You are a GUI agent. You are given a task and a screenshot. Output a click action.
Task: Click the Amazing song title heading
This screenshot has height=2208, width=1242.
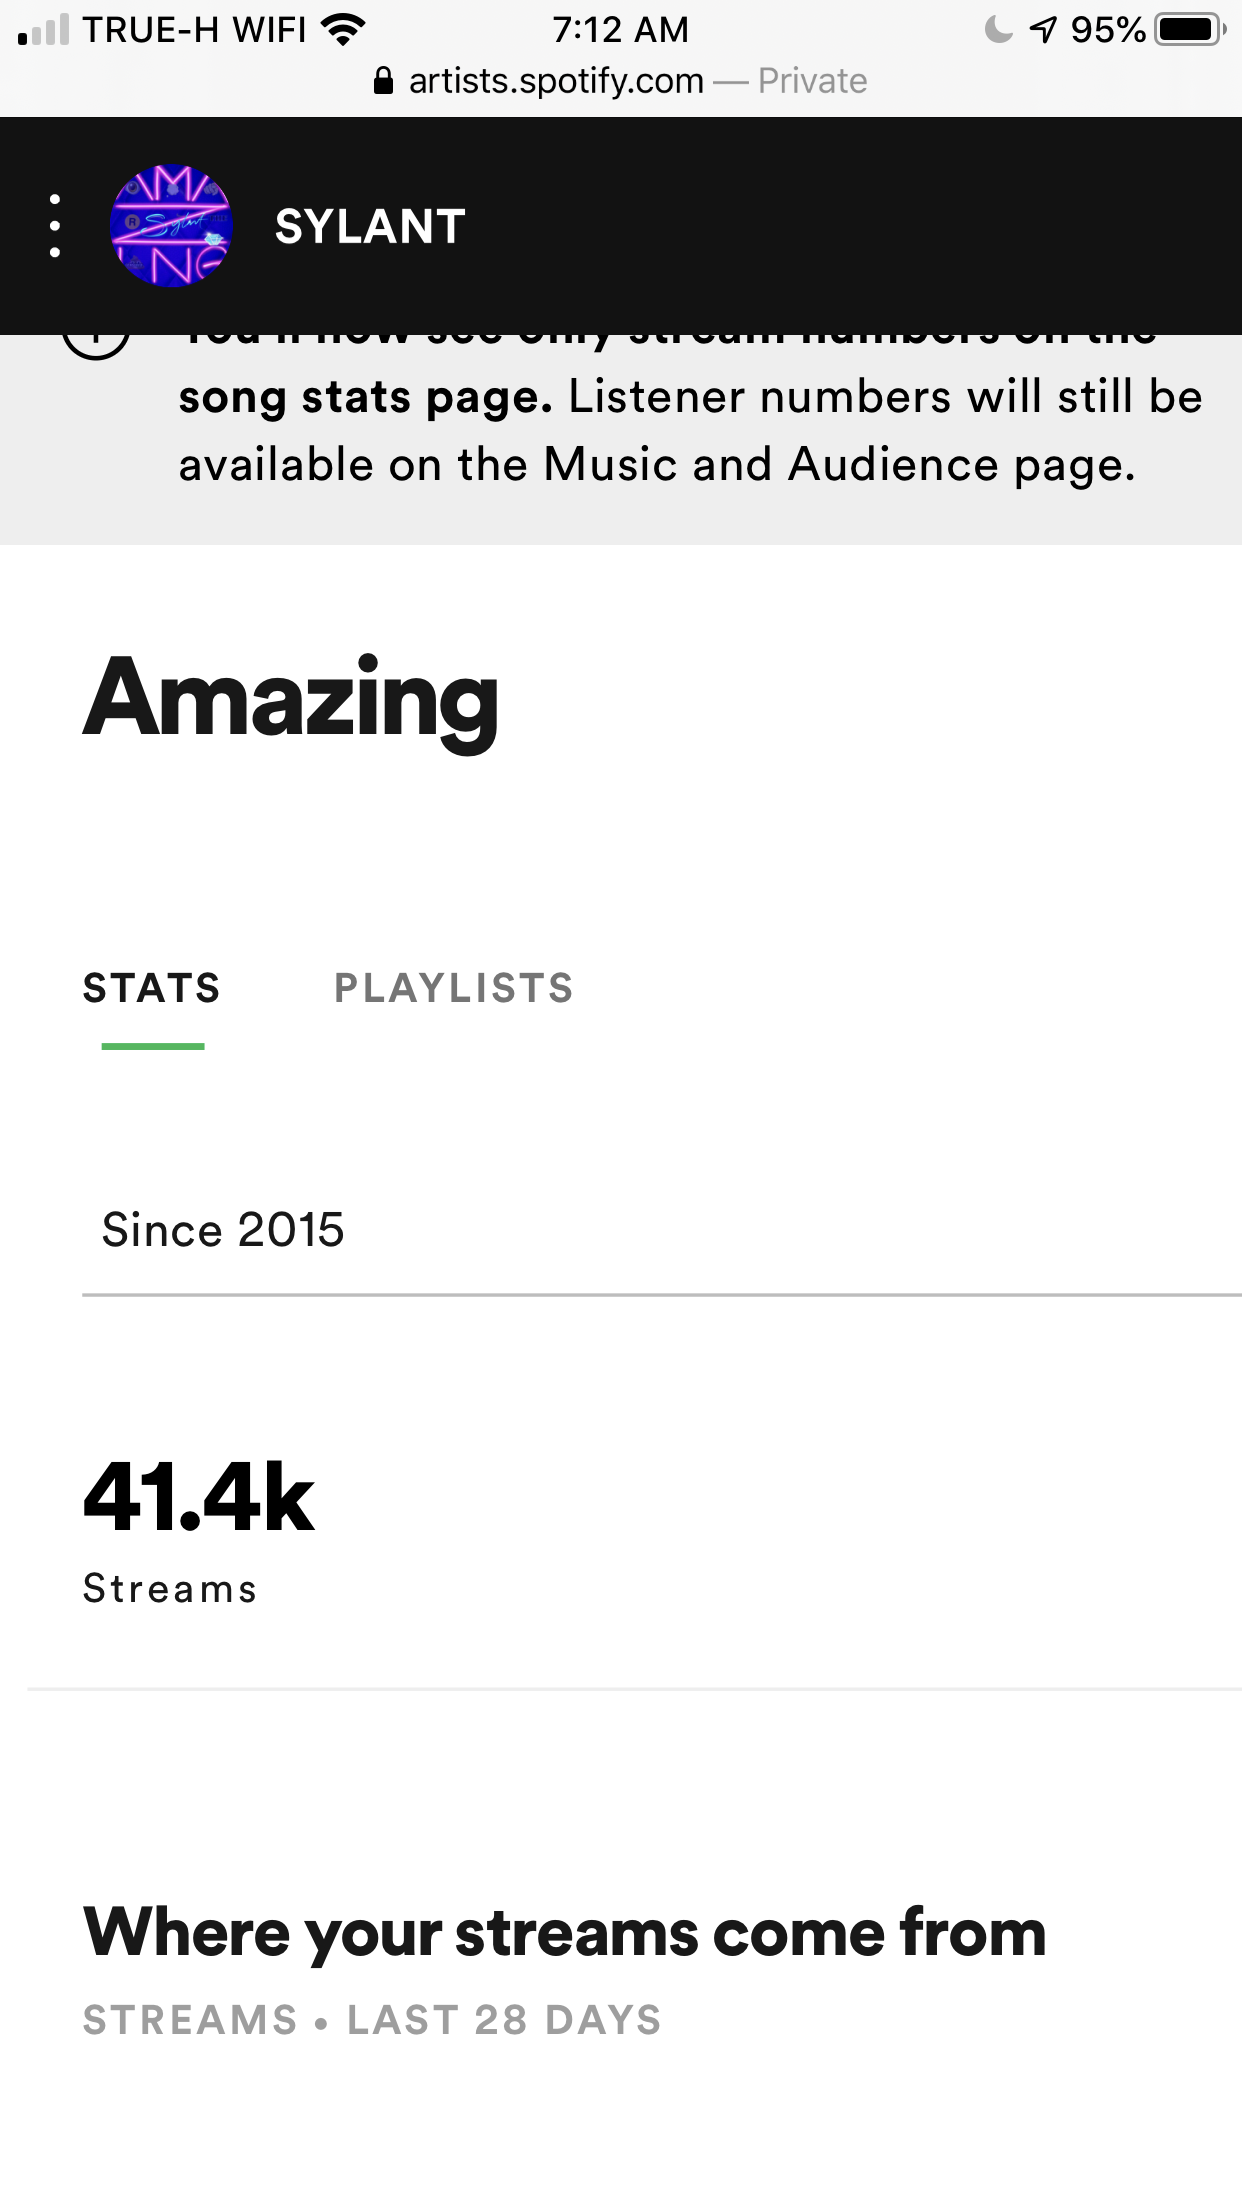[291, 700]
